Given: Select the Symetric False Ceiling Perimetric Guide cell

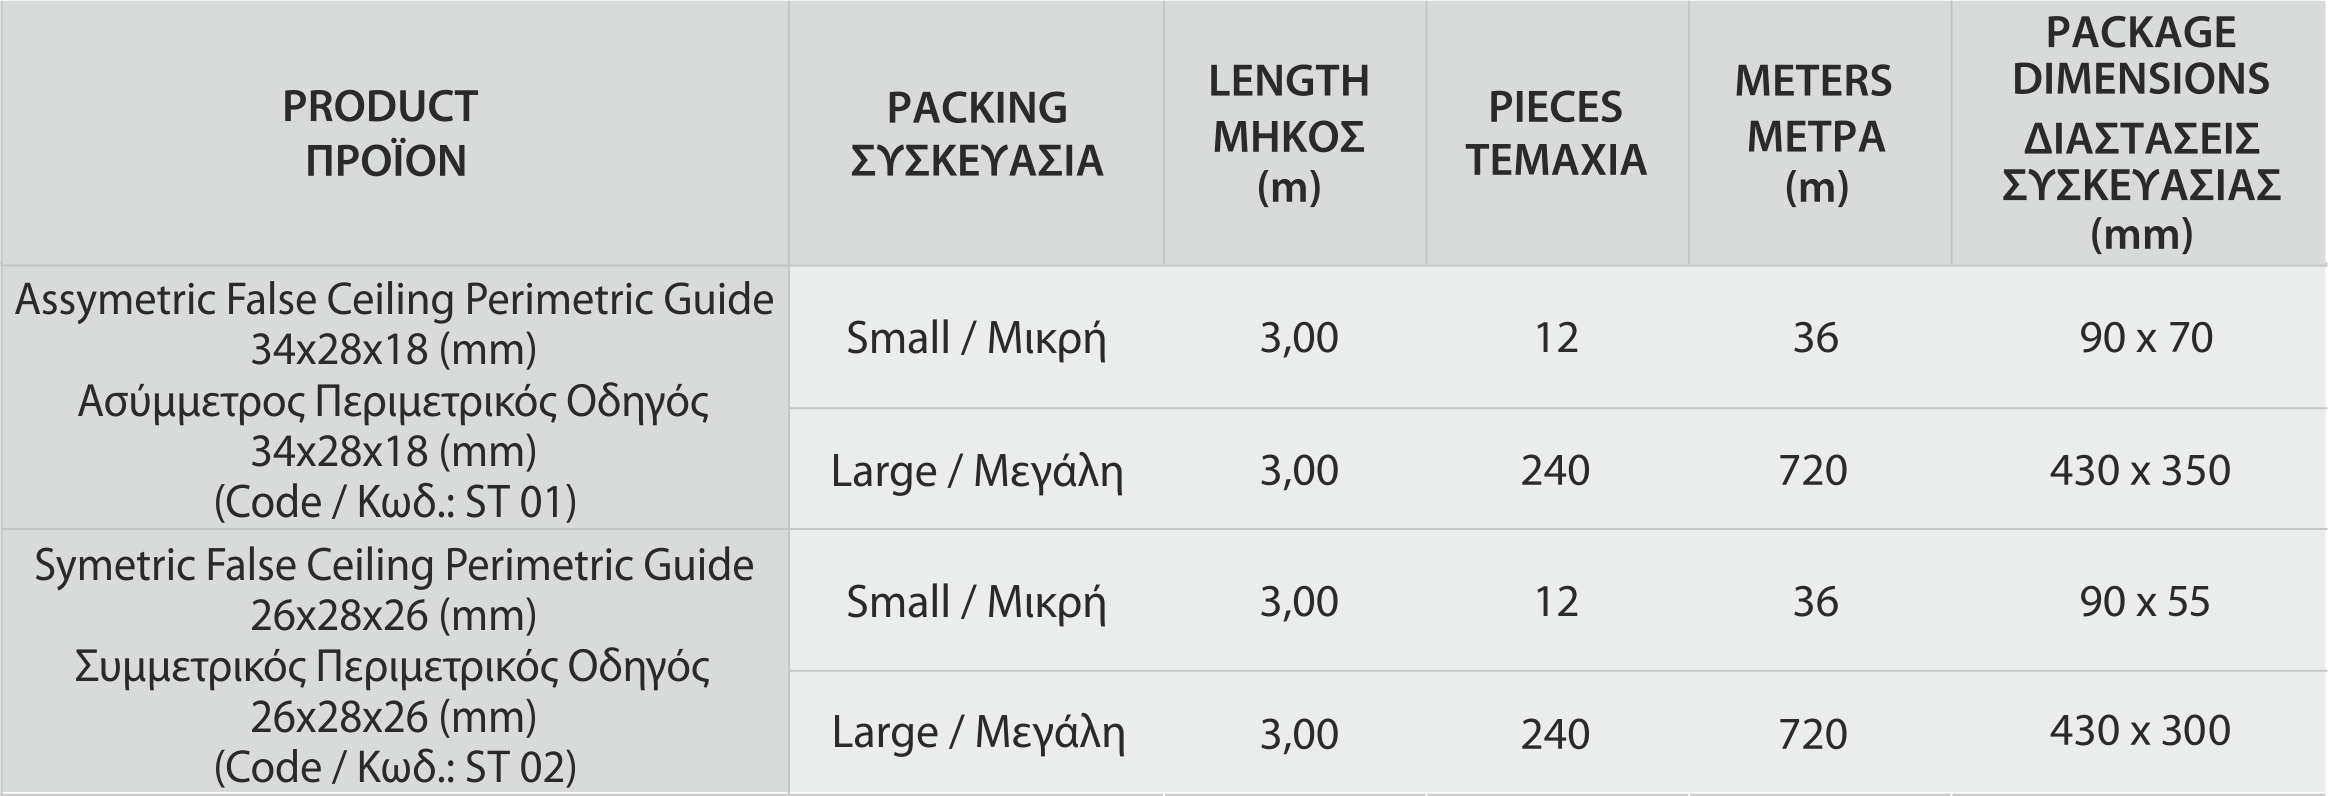Looking at the screenshot, I should (x=394, y=664).
